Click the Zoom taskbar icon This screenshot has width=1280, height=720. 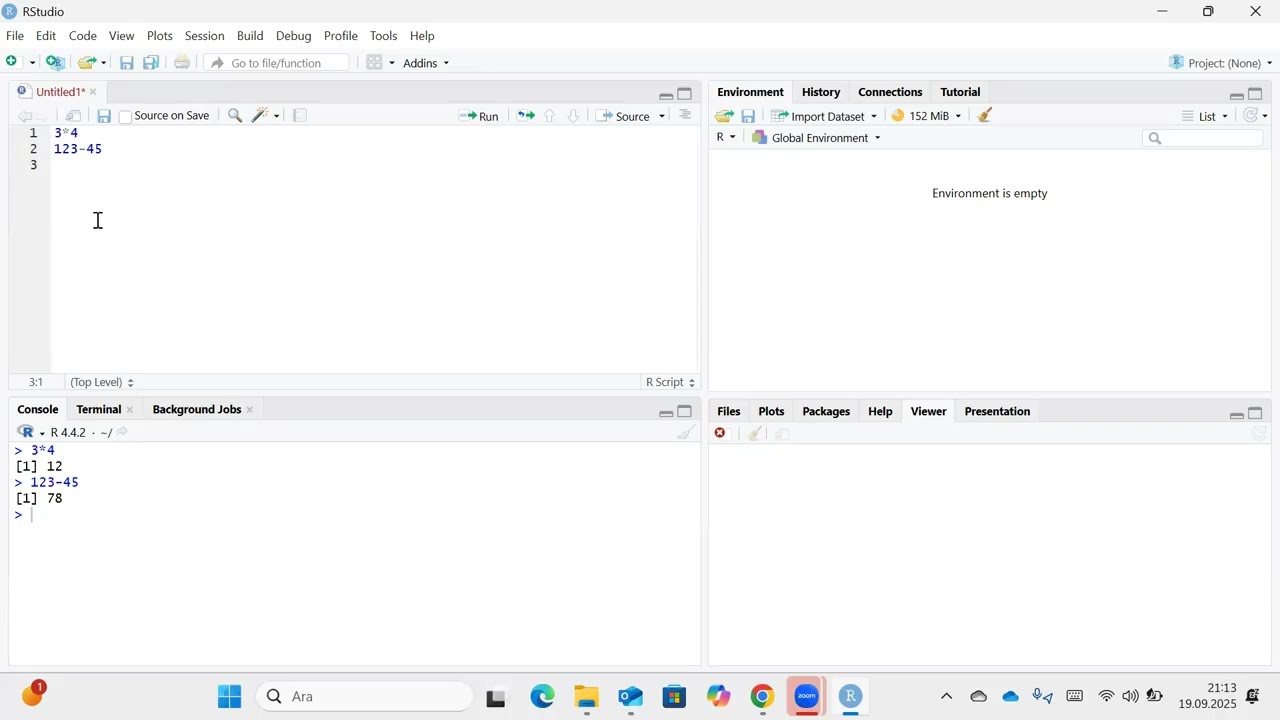coord(806,697)
